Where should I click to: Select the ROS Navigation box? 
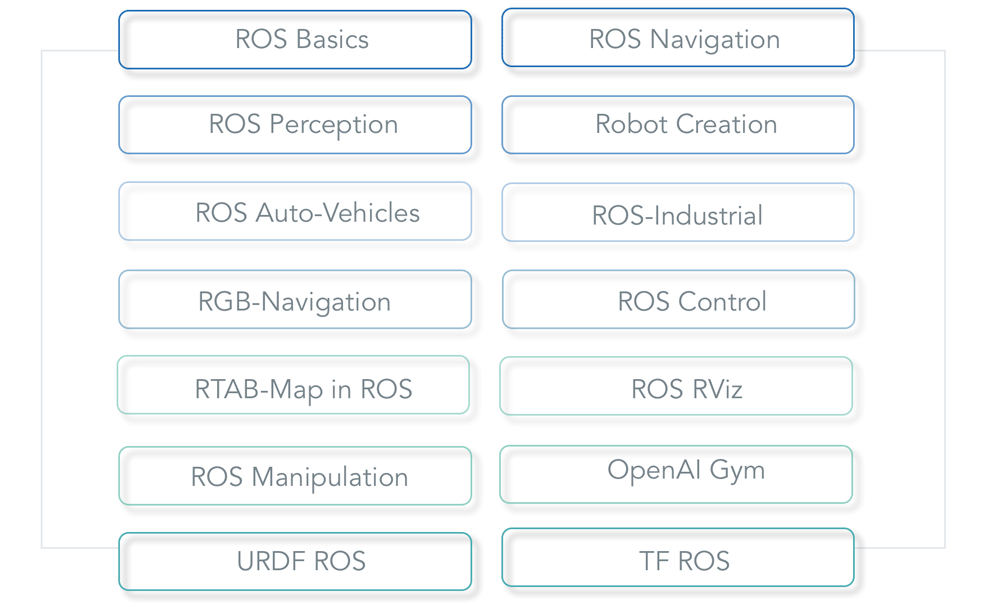(x=678, y=38)
